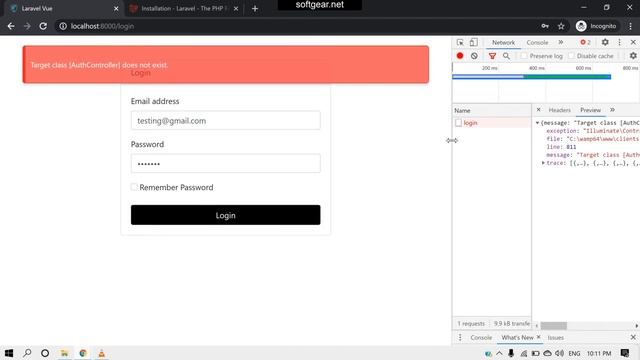
Task: Reload the localhost login page
Action: tap(43, 26)
